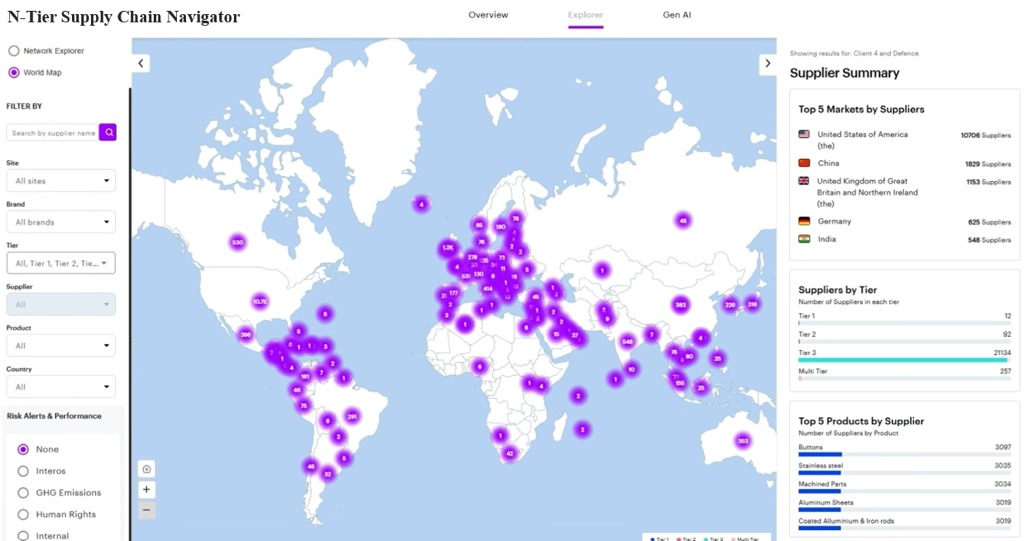Viewport: 1024px width, 541px height.
Task: Zoom in on the map with plus
Action: (147, 489)
